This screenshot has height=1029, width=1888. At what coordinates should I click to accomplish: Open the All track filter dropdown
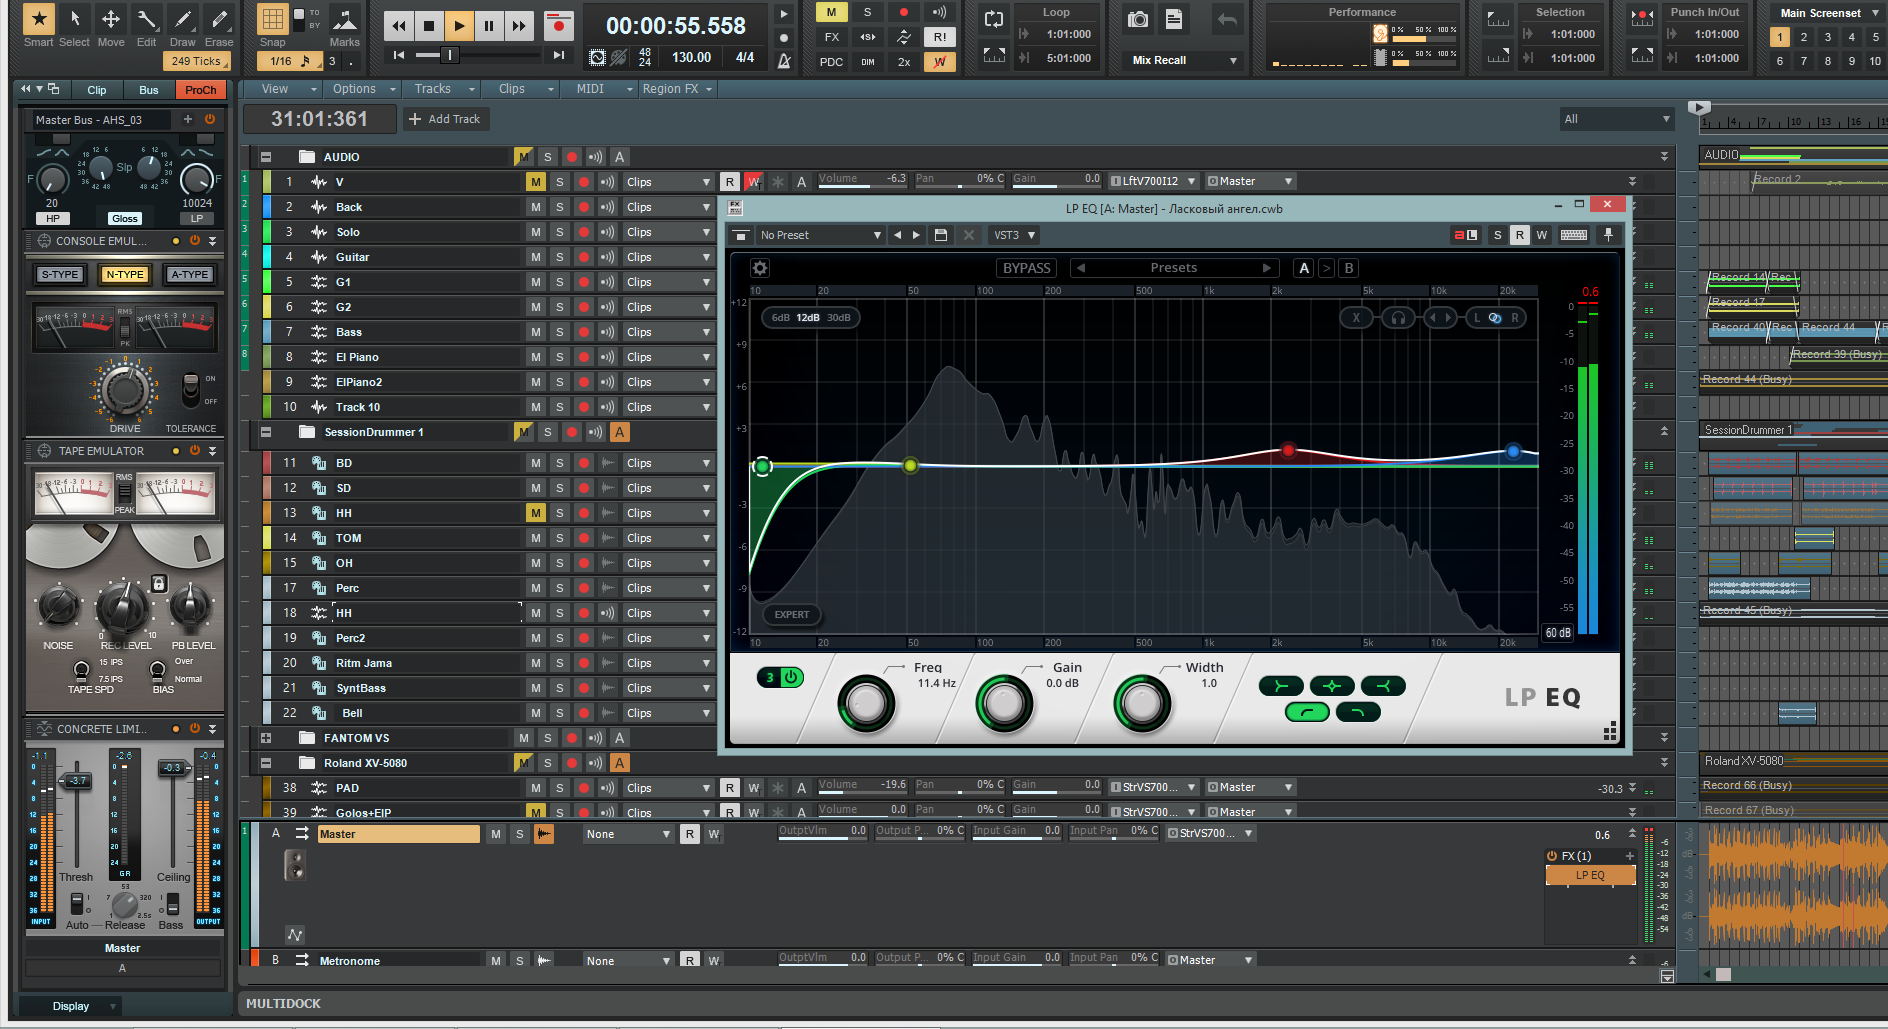(1617, 119)
